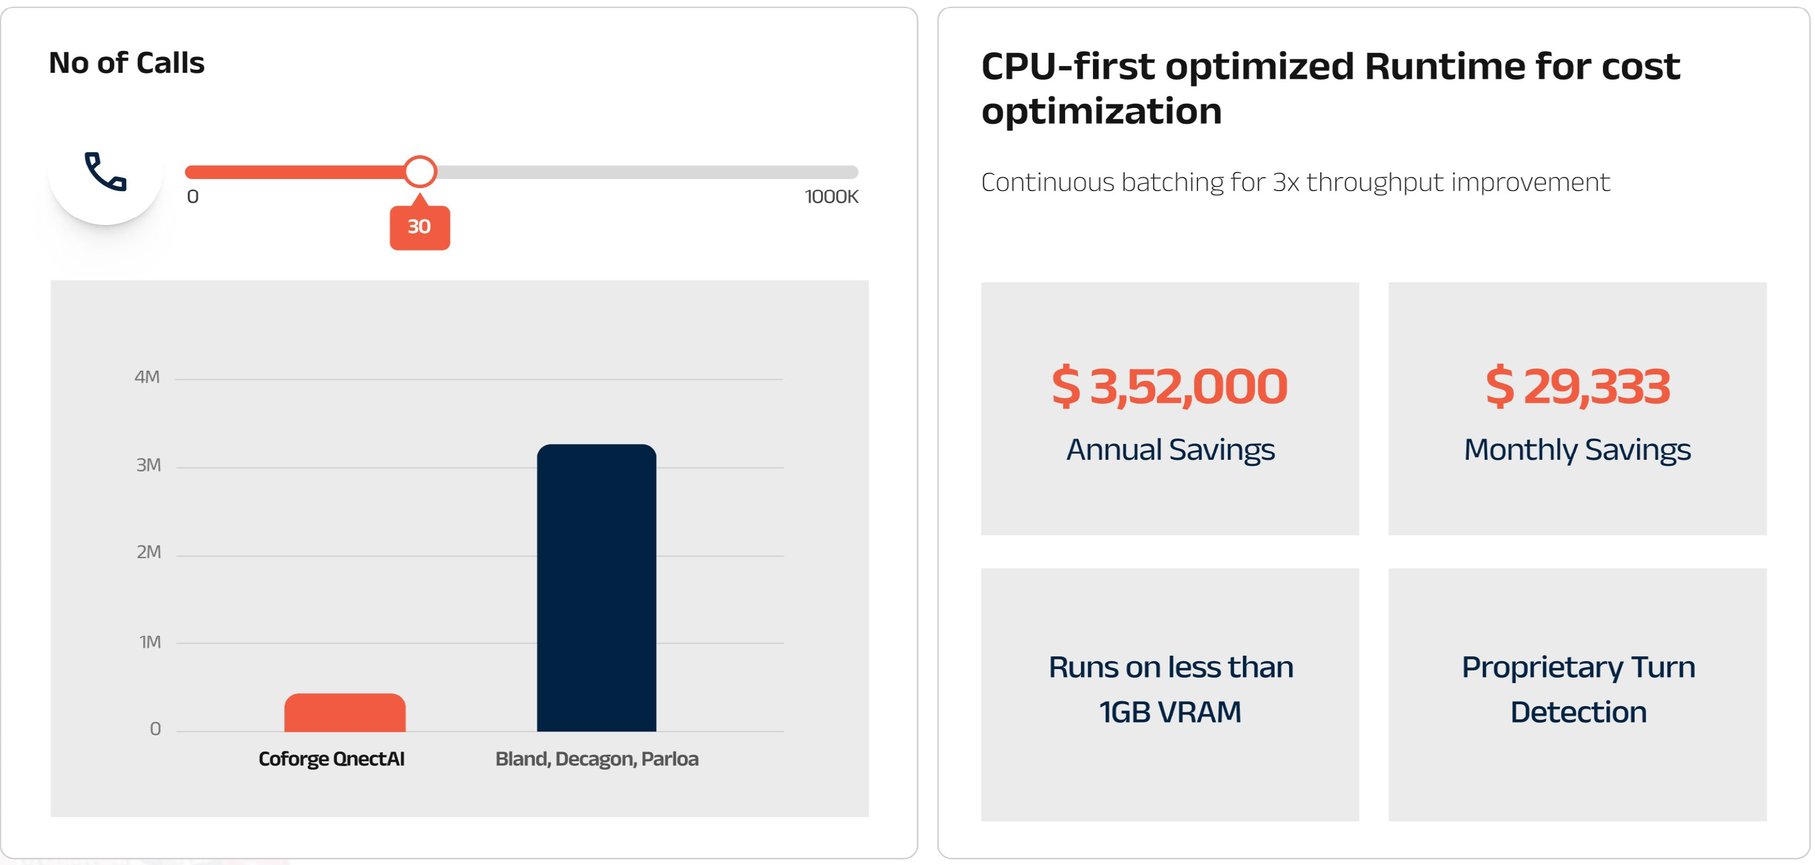Select the orange Coforge QnectAI bar
Screen dimensions: 1815x865
pos(344,710)
